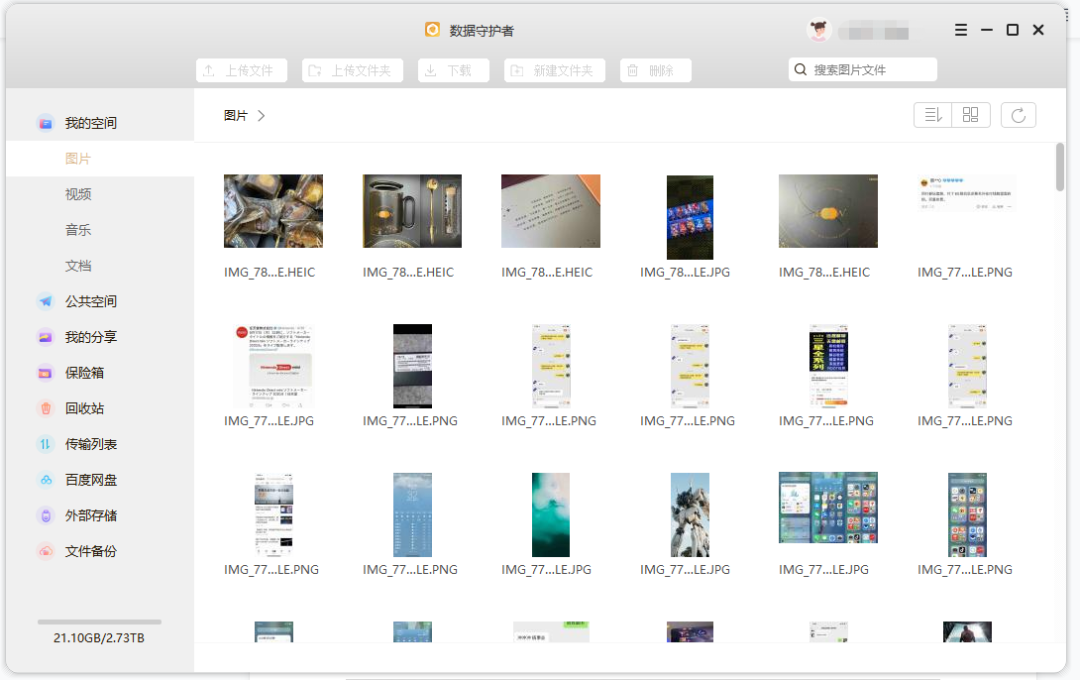Select the 视频 (Videos) sidebar item
1080x680 pixels.
(100, 194)
